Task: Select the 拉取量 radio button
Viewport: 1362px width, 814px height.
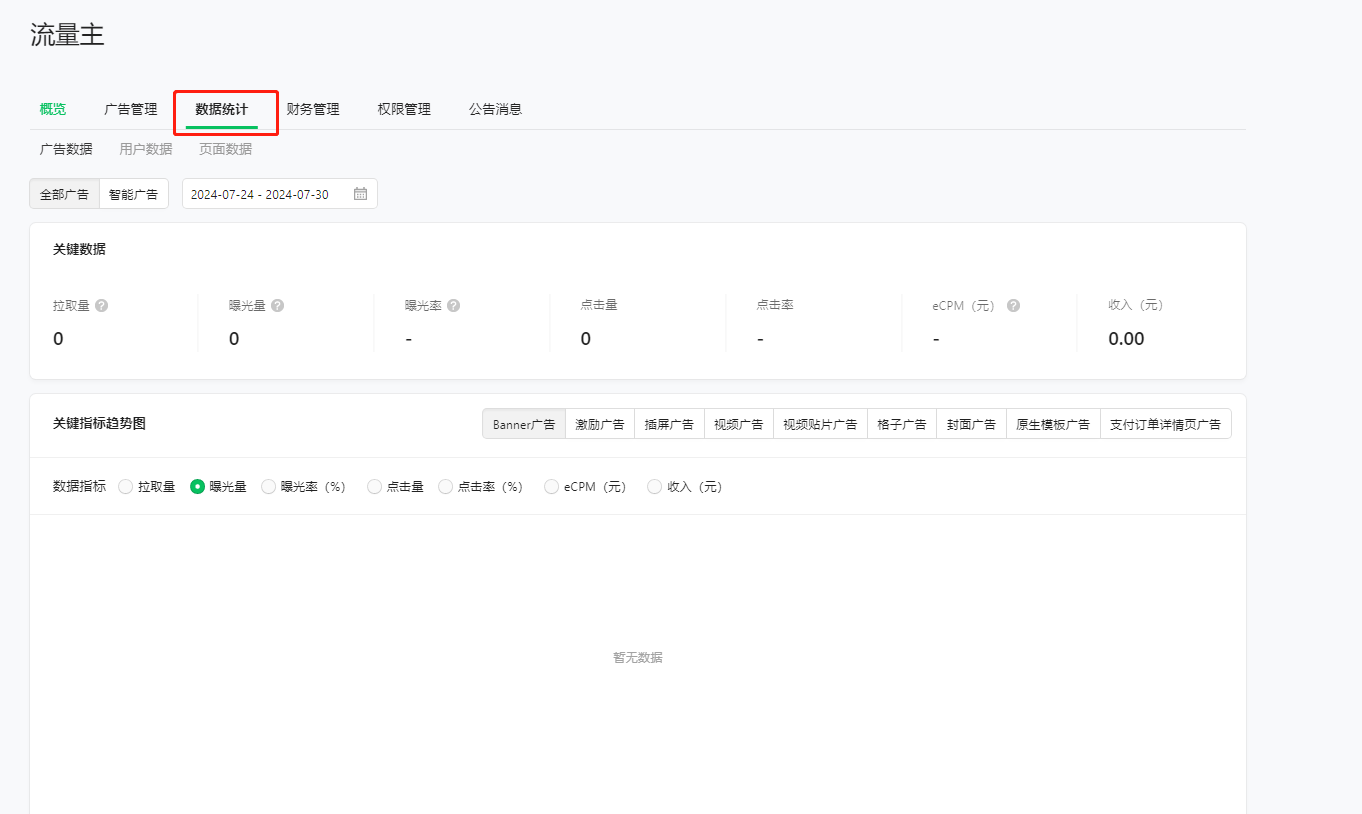Action: [125, 487]
